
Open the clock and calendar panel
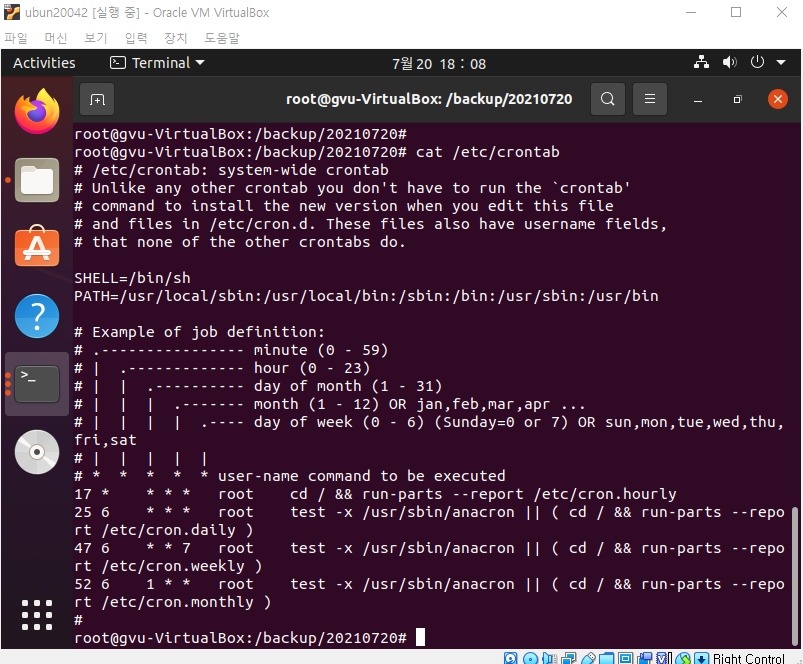439,63
